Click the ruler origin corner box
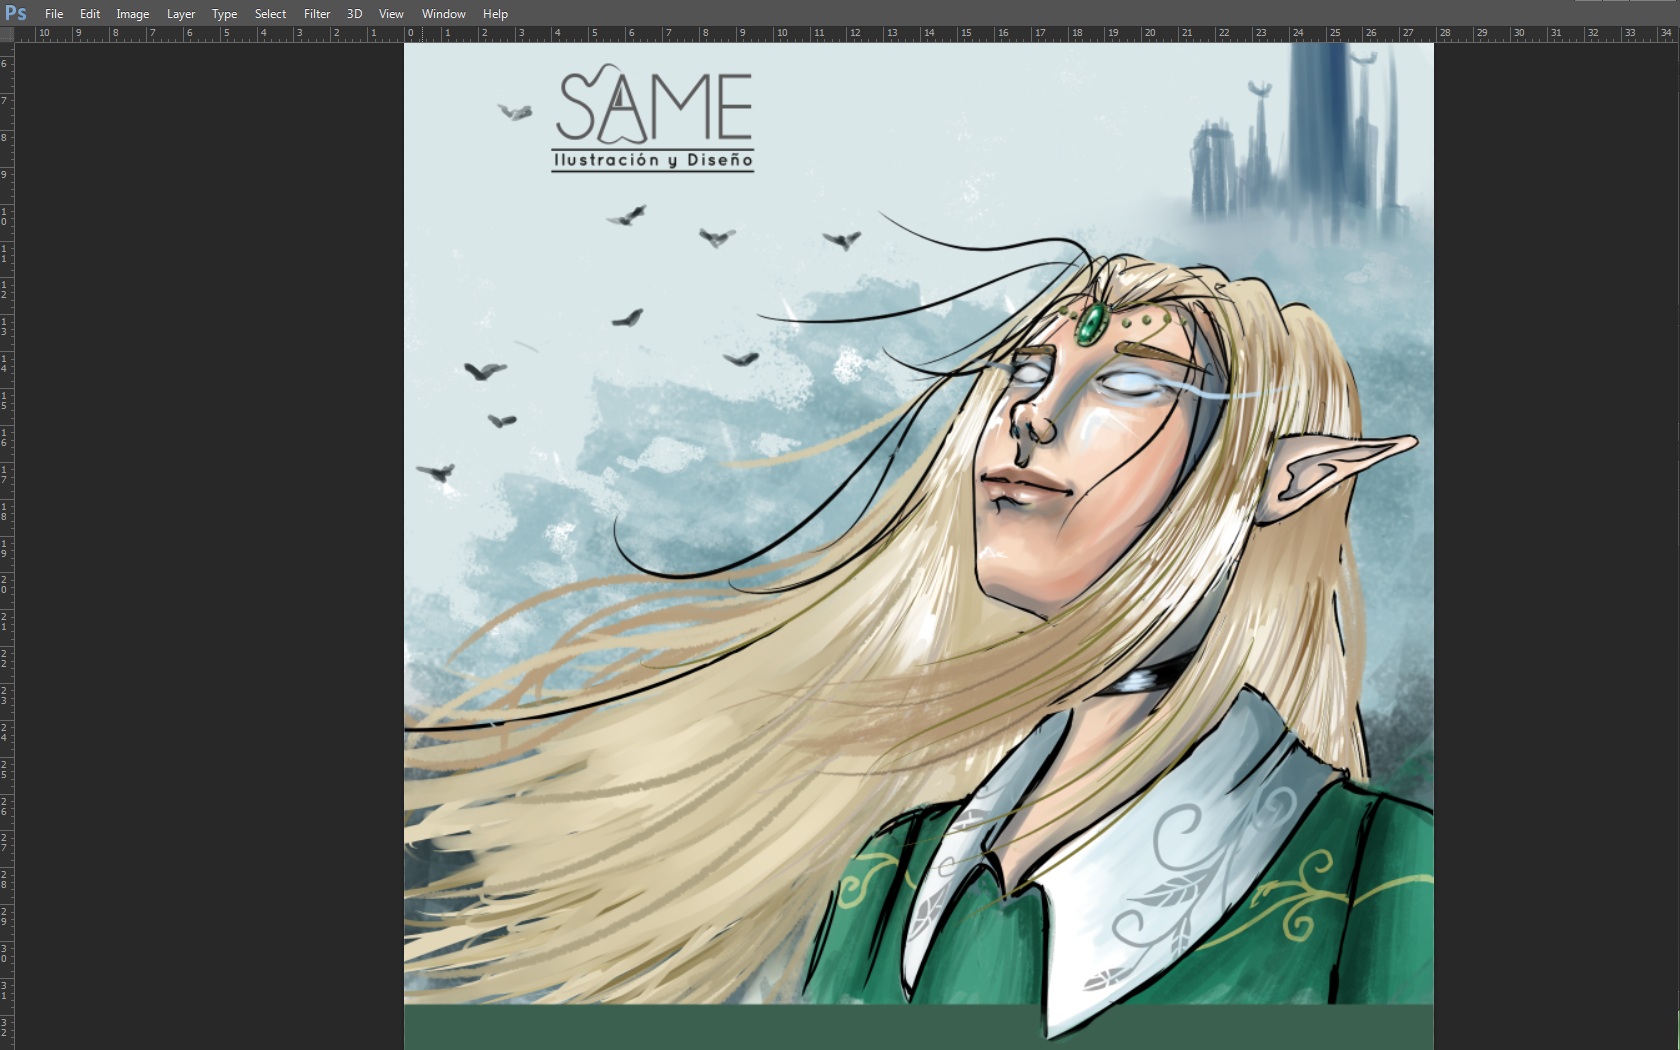Viewport: 1680px width, 1050px height. pos(7,34)
